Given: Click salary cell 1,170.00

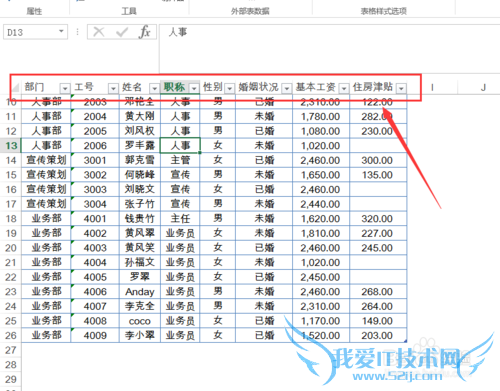Looking at the screenshot, I should (321, 321).
